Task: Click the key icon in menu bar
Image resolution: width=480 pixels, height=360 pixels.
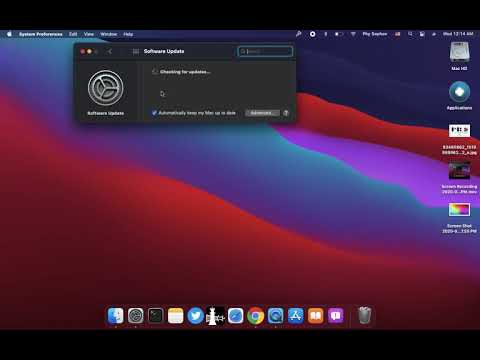Action: pyautogui.click(x=299, y=34)
